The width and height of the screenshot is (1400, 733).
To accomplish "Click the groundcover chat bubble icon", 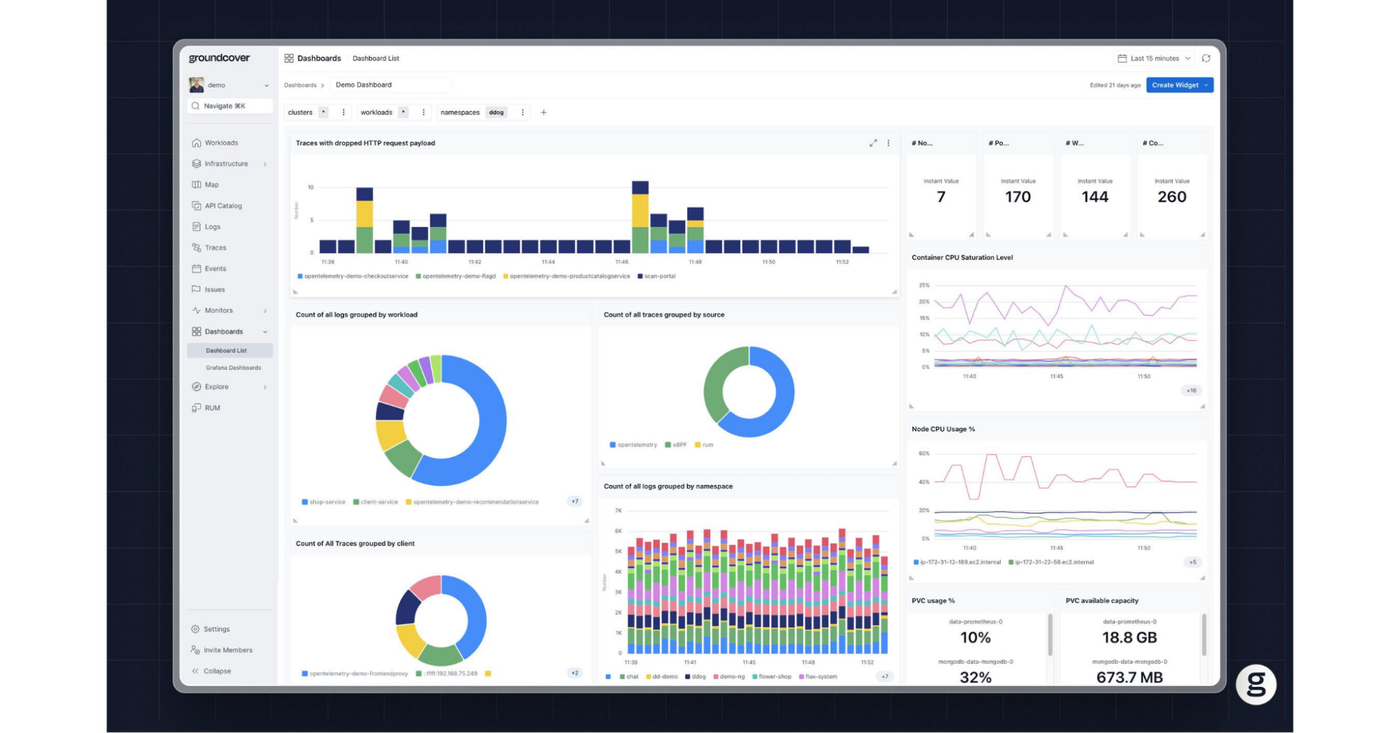I will point(1256,685).
